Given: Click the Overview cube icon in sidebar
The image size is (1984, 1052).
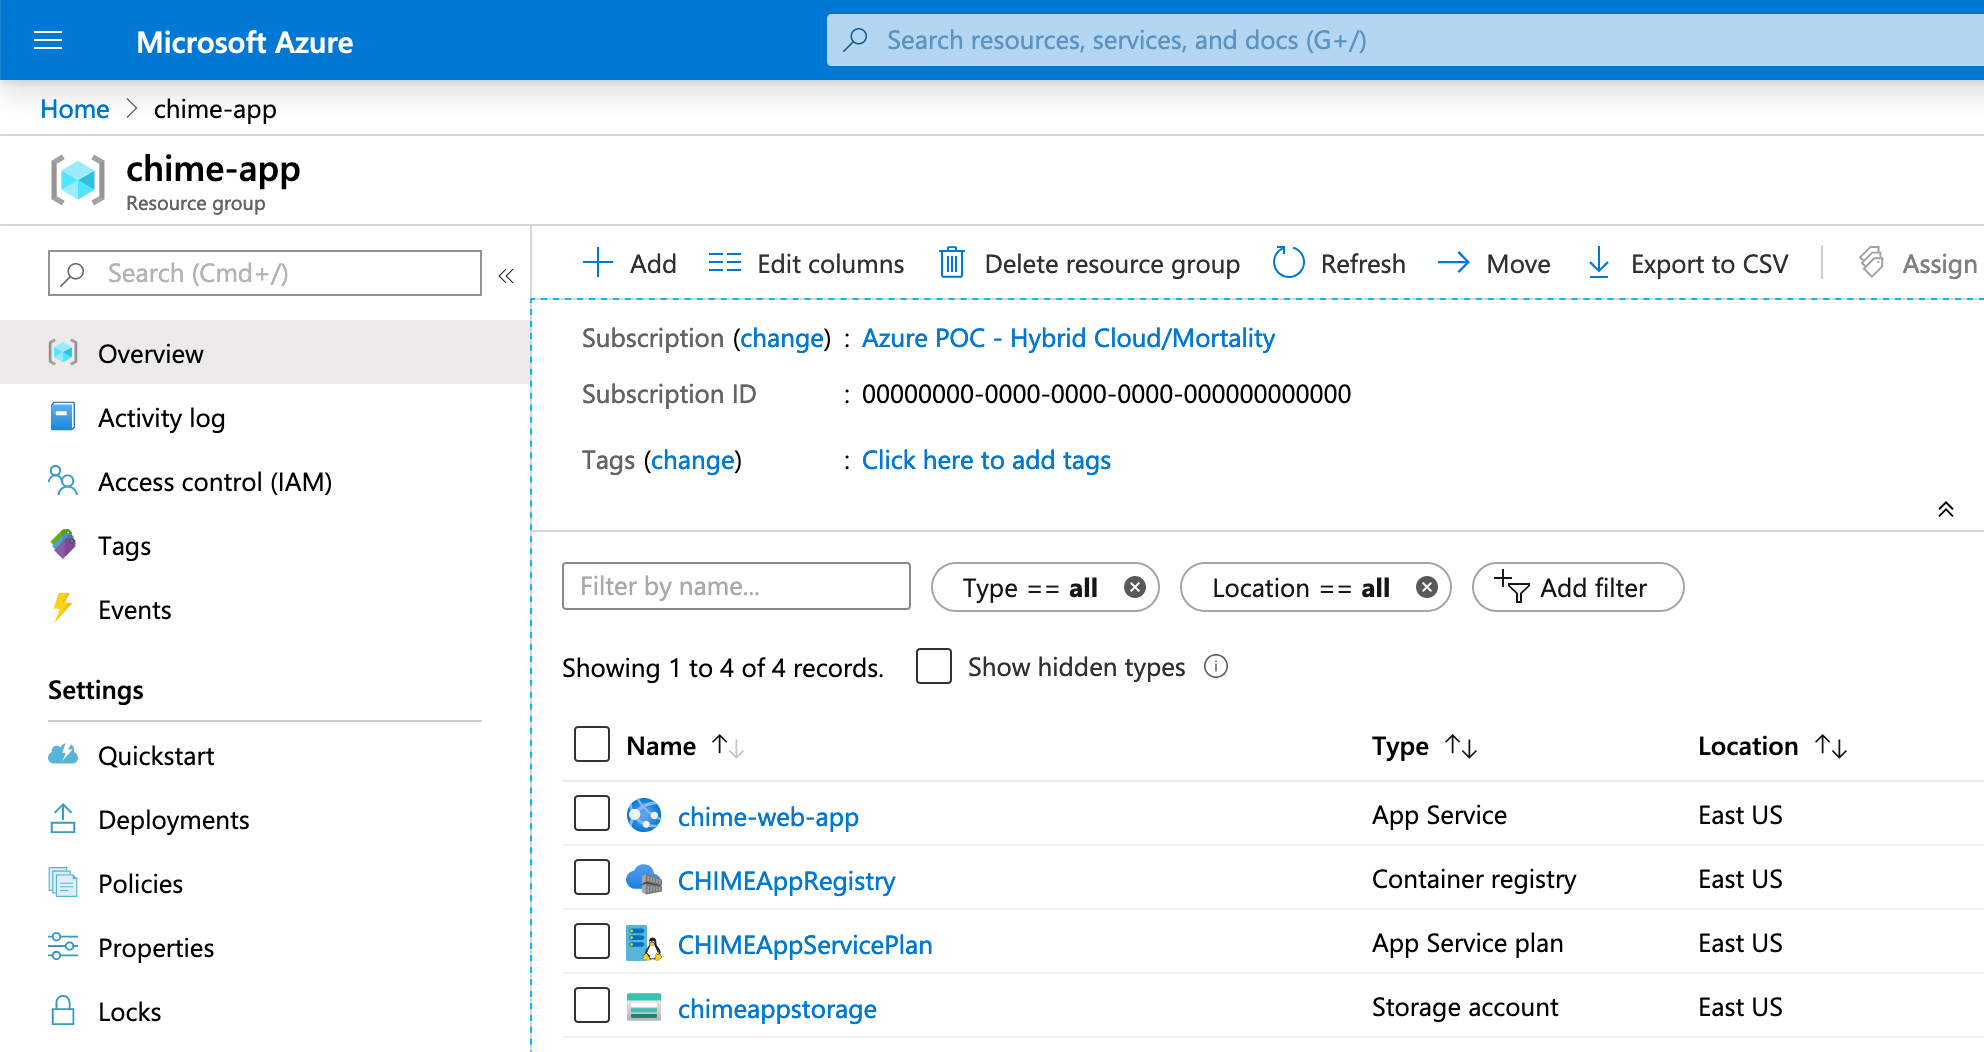Looking at the screenshot, I should (x=63, y=352).
